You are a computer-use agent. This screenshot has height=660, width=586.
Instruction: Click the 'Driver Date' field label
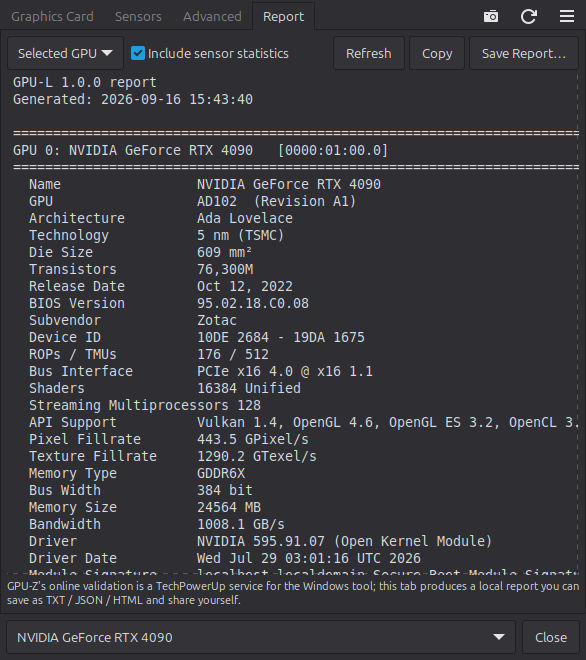(73, 558)
